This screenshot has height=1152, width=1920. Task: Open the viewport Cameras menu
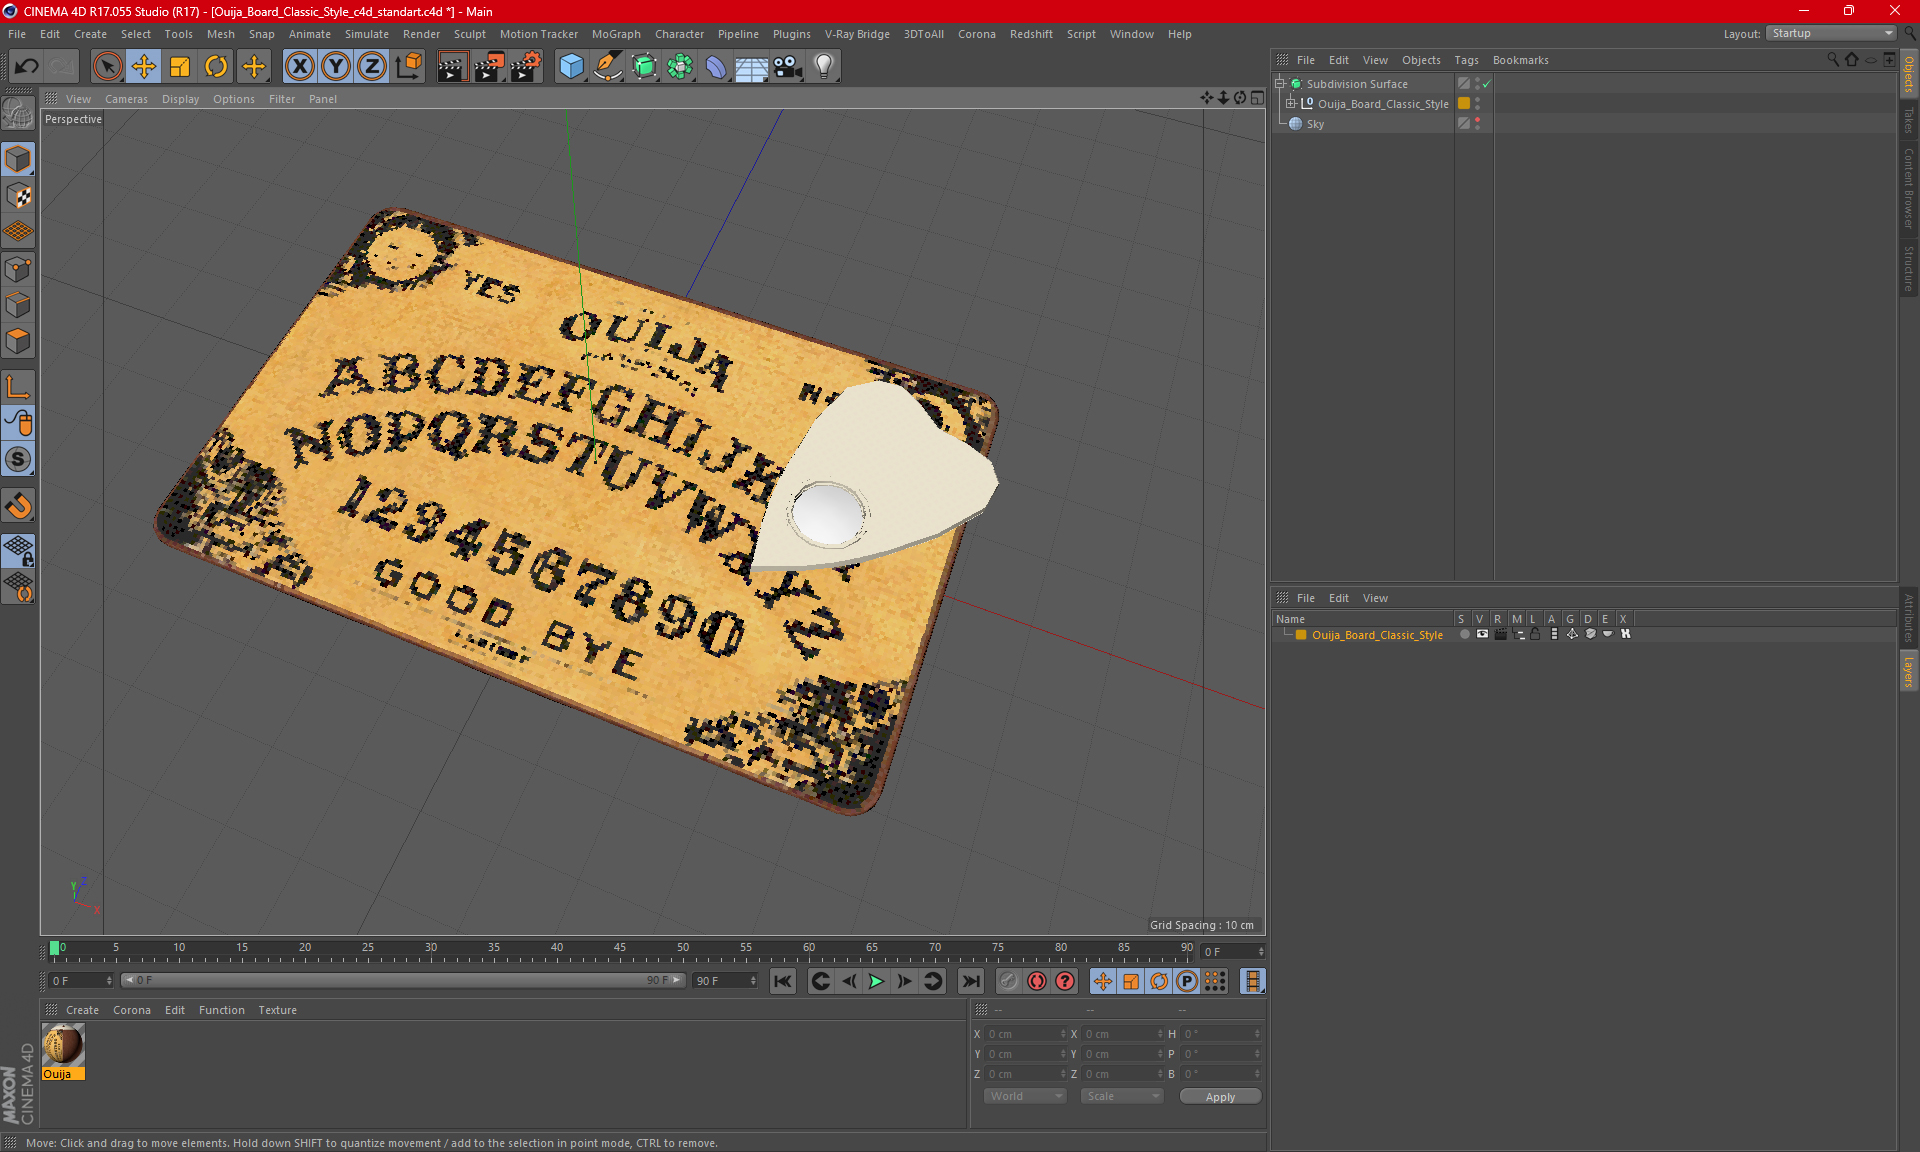click(x=126, y=99)
